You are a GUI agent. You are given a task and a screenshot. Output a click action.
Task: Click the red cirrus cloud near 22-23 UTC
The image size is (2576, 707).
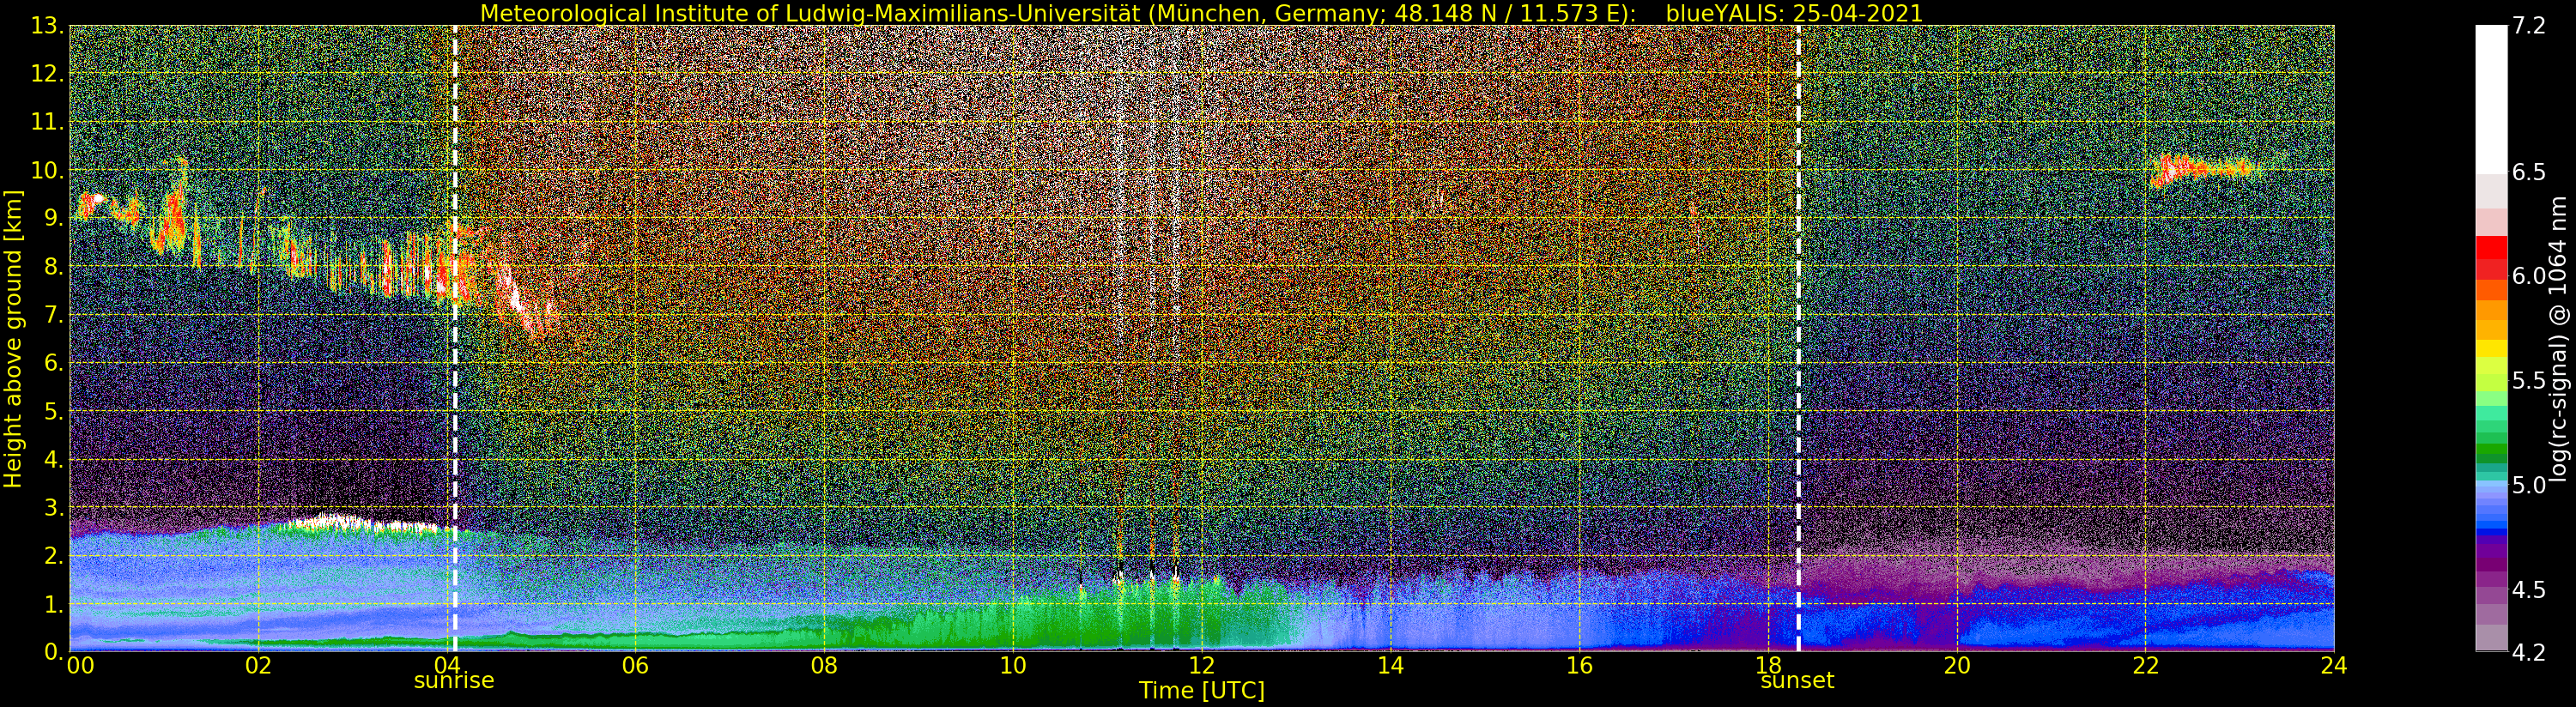click(2204, 169)
